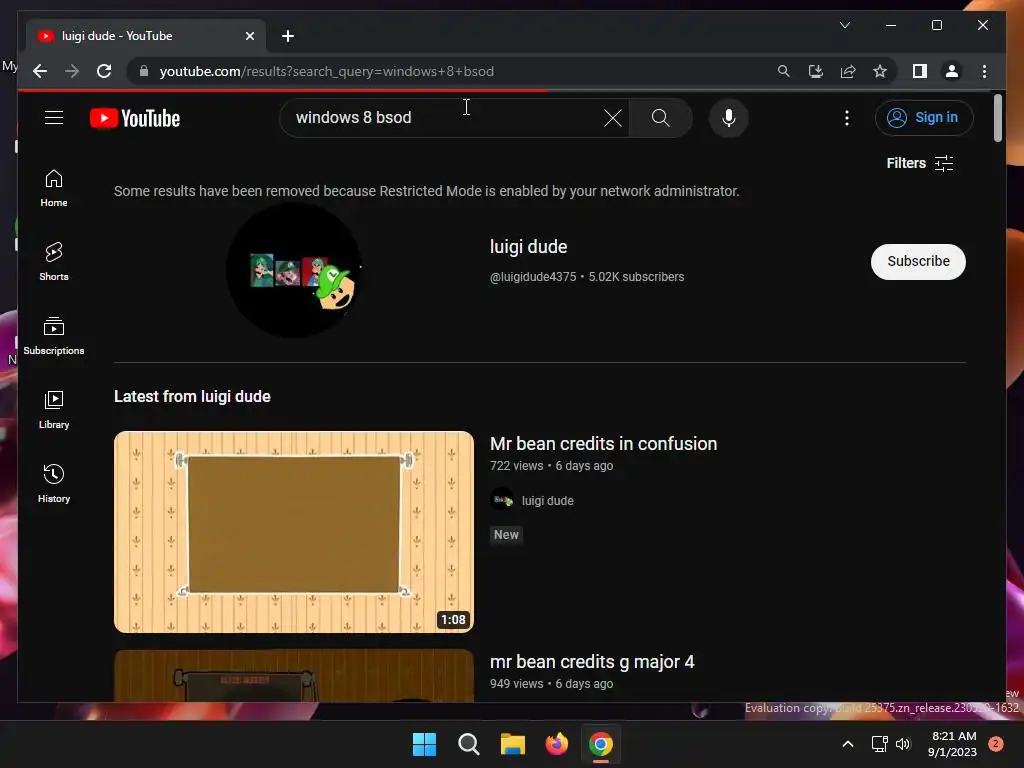The height and width of the screenshot is (768, 1024).
Task: Reload the page with the refresh icon
Action: coord(104,71)
